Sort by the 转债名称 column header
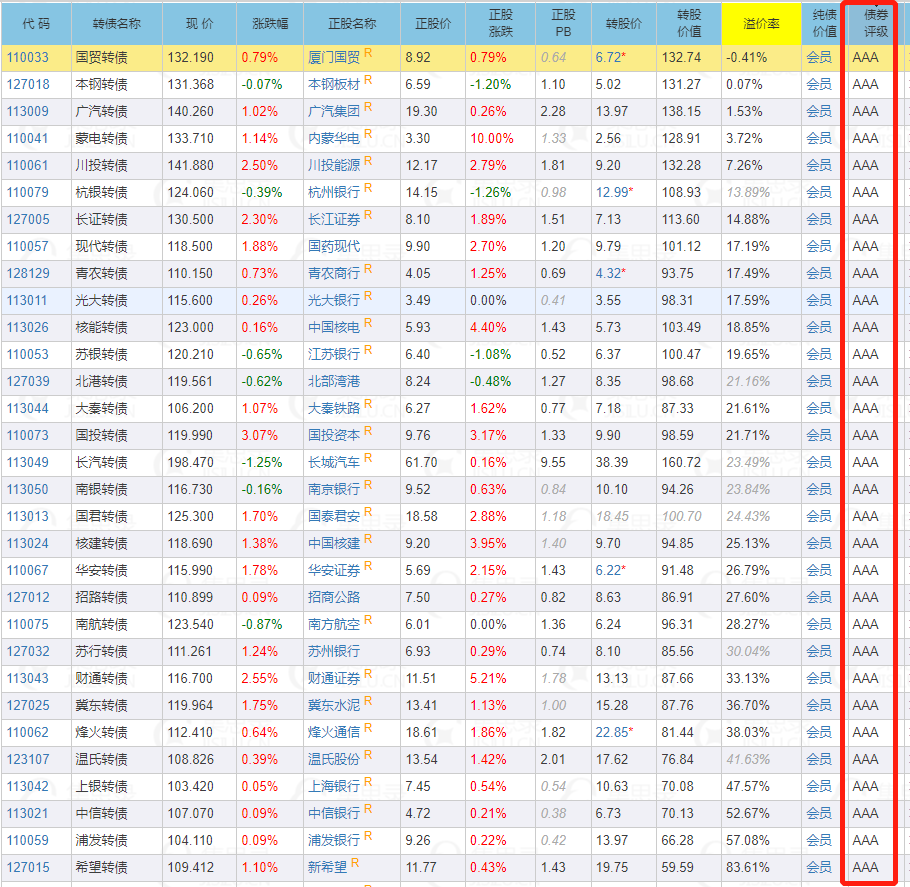The width and height of the screenshot is (910, 887). tap(117, 24)
